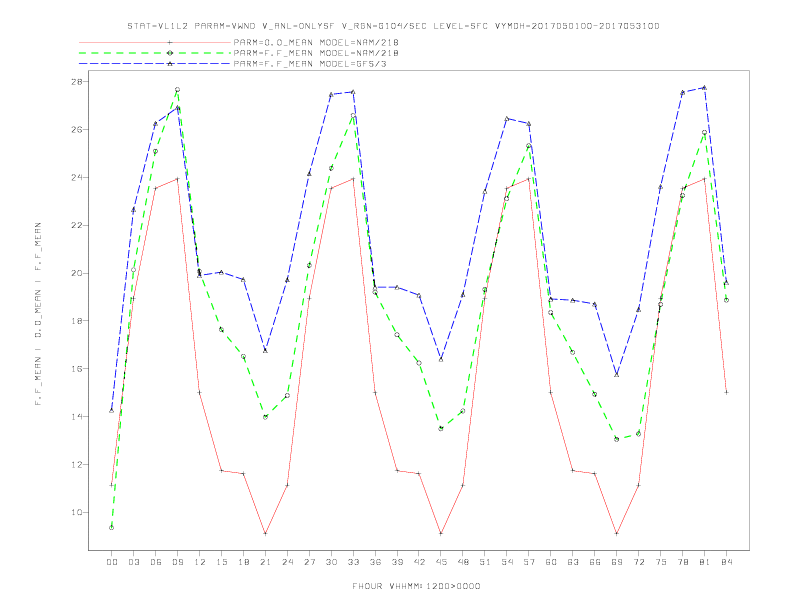
Task: Click x-axis tick label 33
Action: 353,562
